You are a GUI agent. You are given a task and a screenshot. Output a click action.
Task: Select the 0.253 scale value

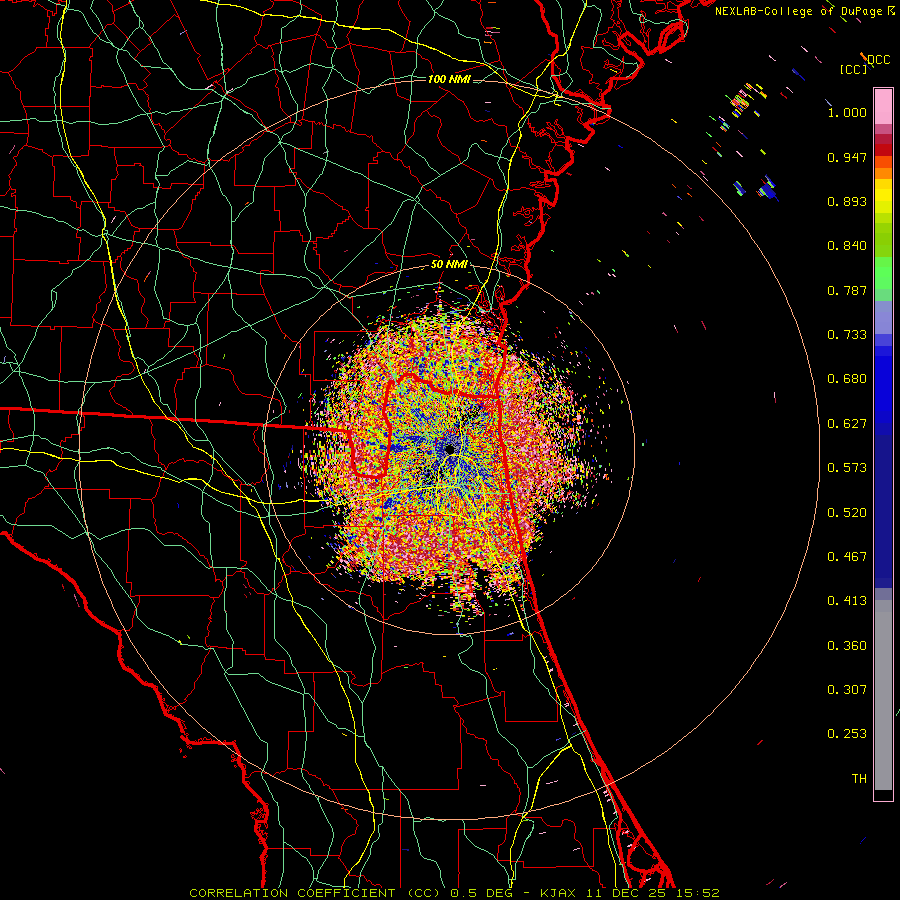point(847,734)
